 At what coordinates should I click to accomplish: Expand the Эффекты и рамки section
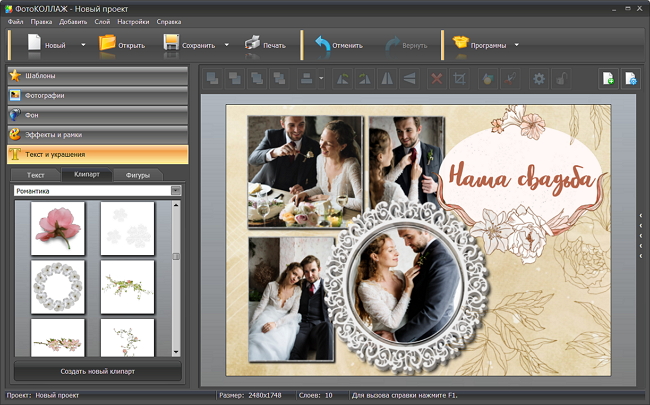point(97,135)
